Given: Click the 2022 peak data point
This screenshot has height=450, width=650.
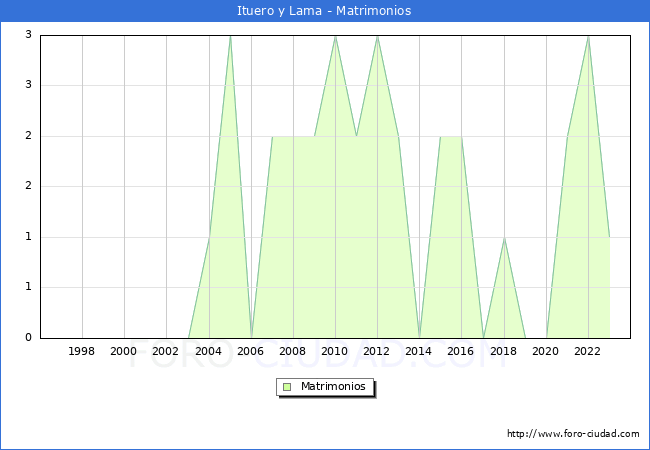Looking at the screenshot, I should (588, 36).
